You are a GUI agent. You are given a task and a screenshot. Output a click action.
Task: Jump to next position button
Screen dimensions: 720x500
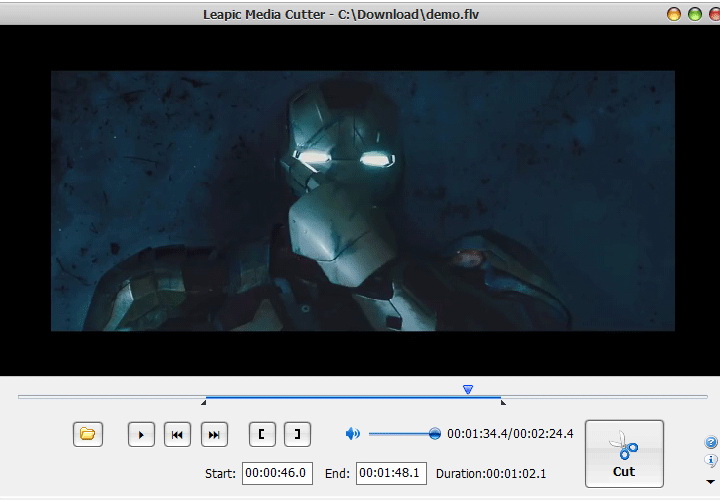click(x=214, y=434)
